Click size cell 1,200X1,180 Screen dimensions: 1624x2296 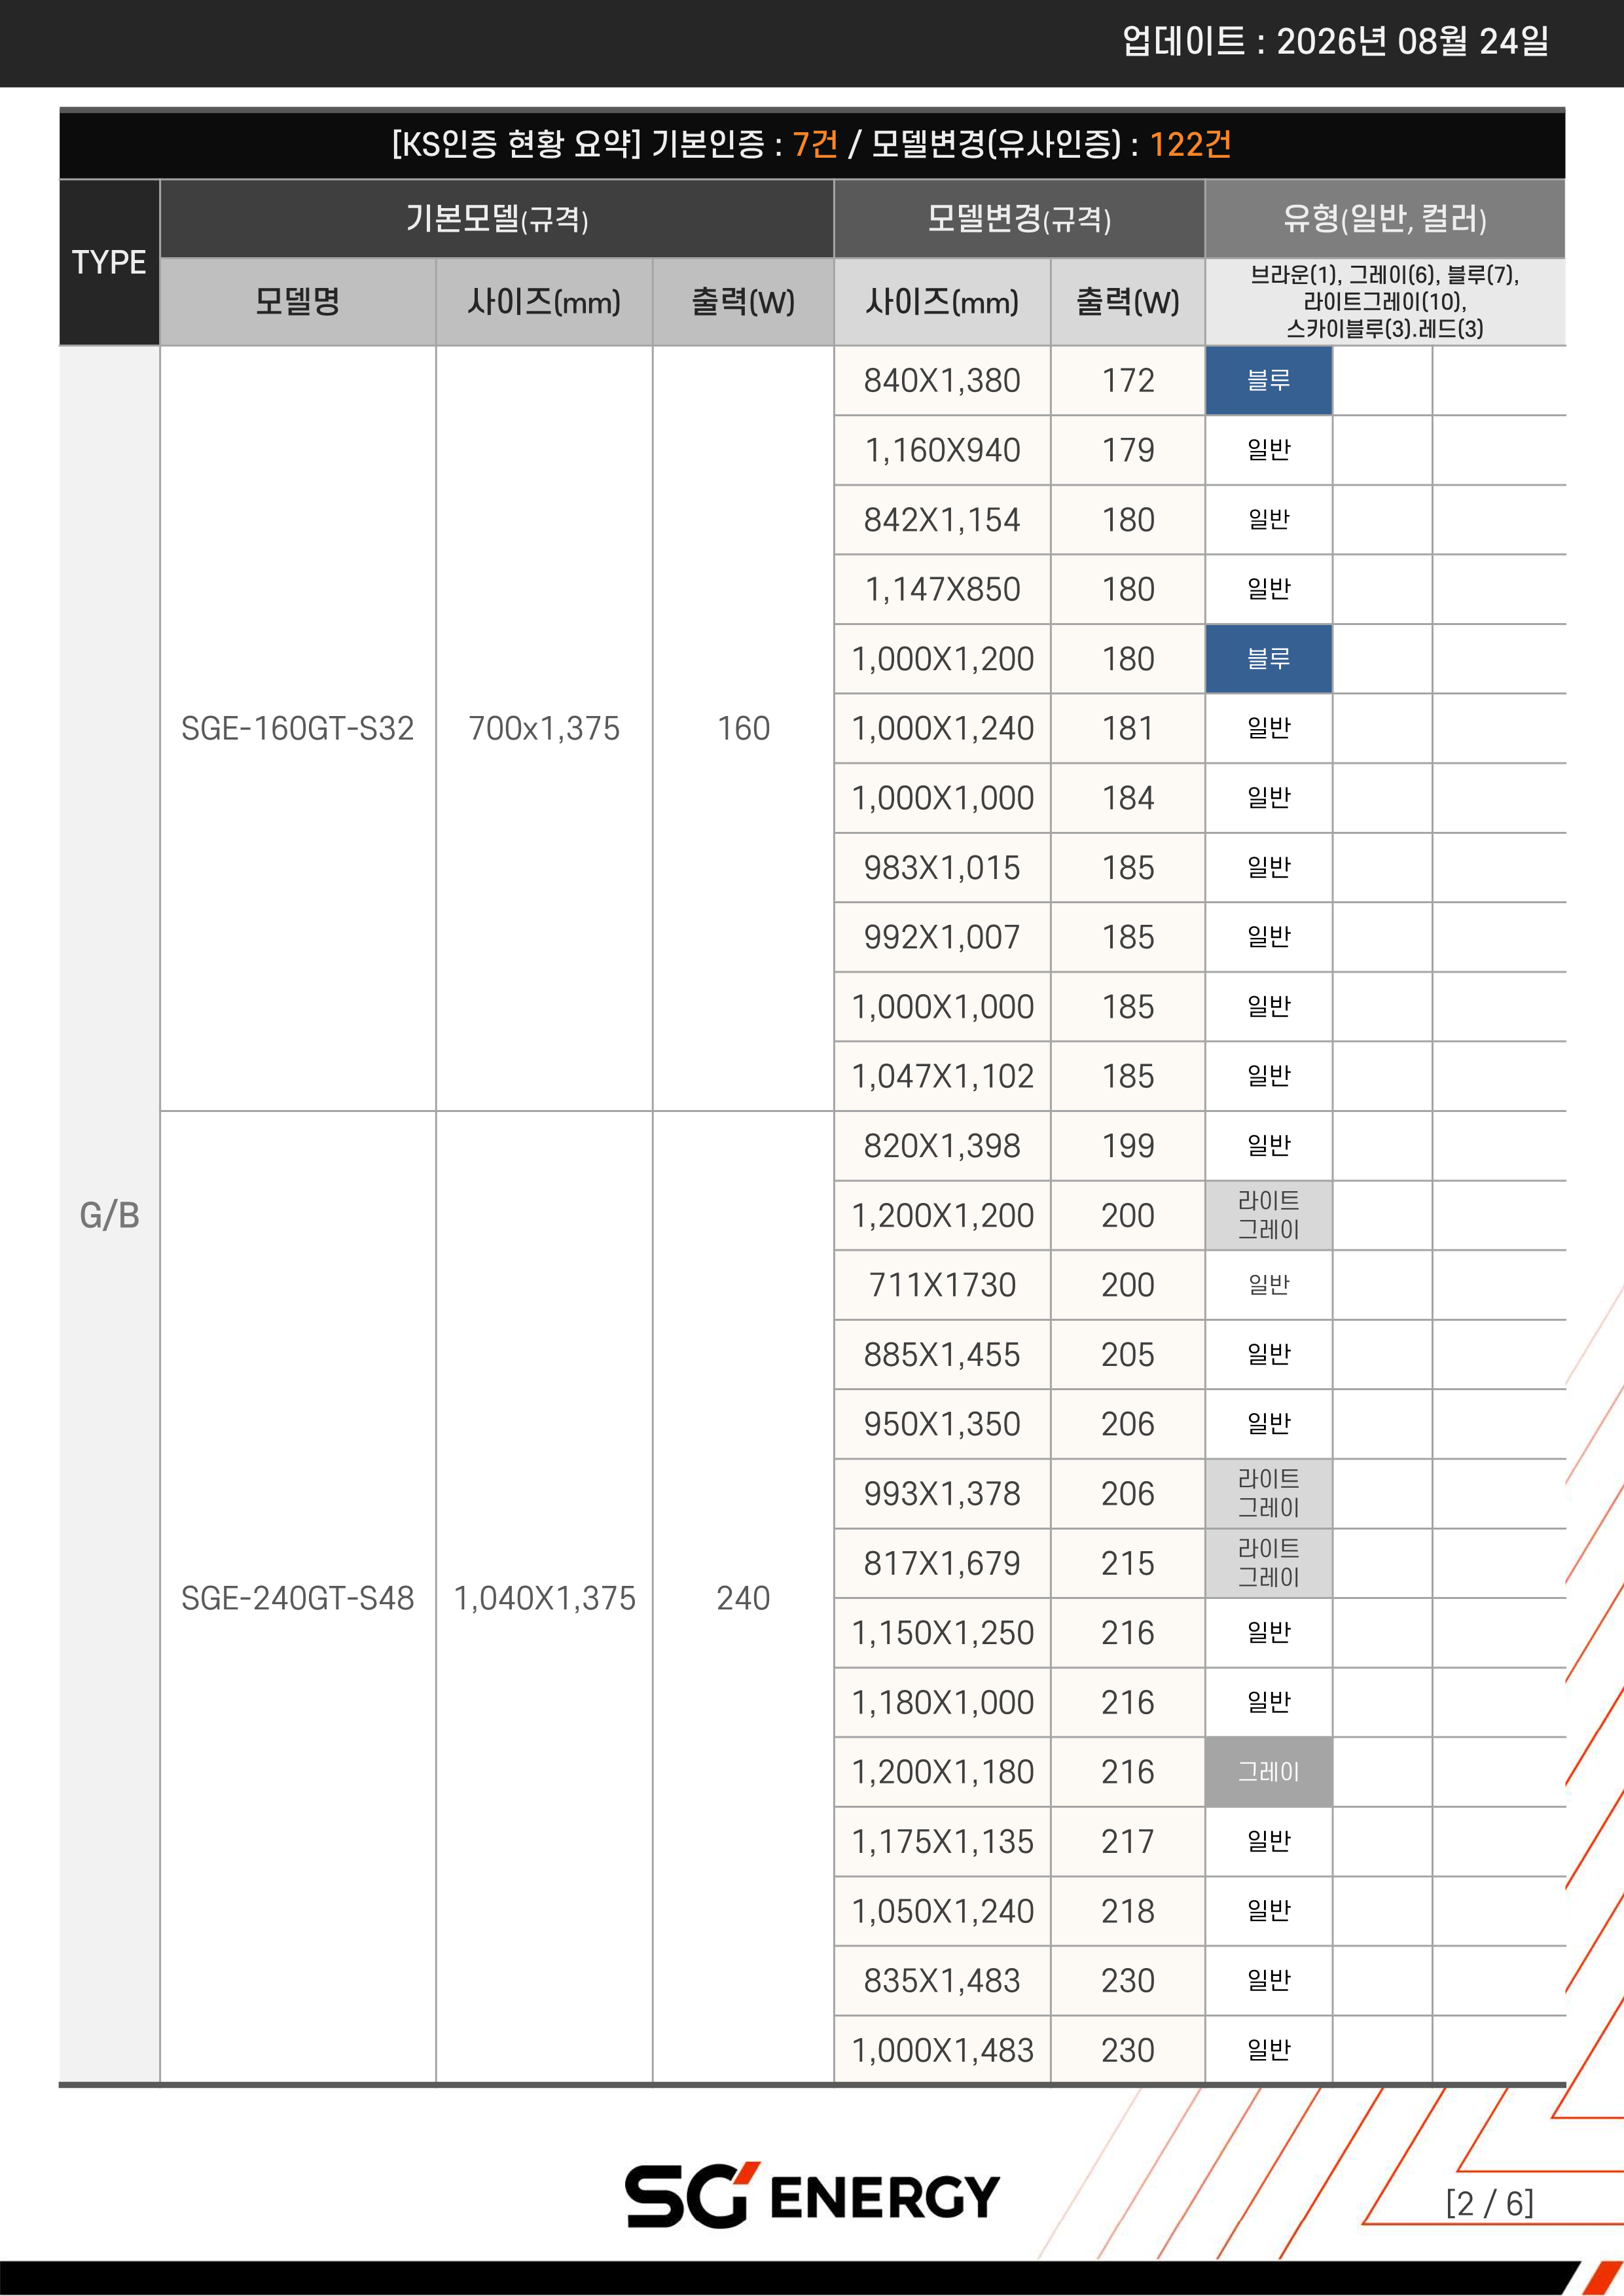(942, 1772)
